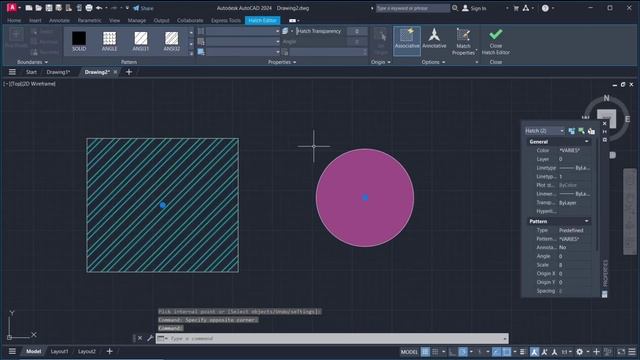This screenshot has height=360, width=640.
Task: Switch to Layout1 tab
Action: click(60, 351)
